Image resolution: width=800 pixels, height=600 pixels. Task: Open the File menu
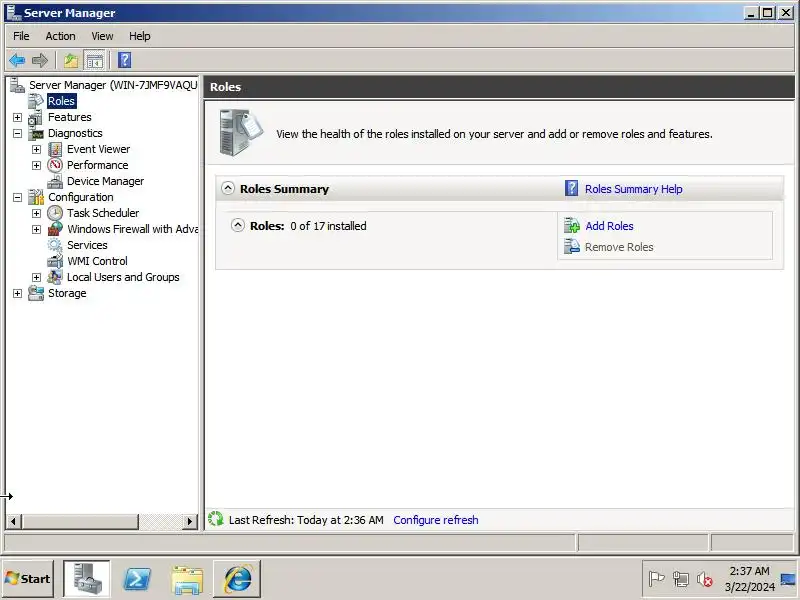pos(21,36)
